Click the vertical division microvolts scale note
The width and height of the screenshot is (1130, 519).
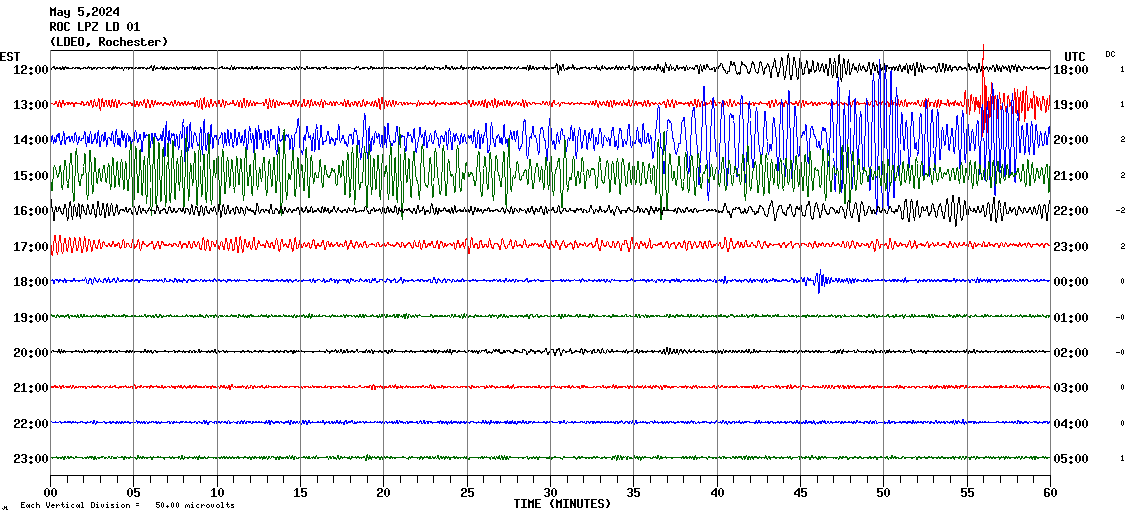click(x=127, y=506)
